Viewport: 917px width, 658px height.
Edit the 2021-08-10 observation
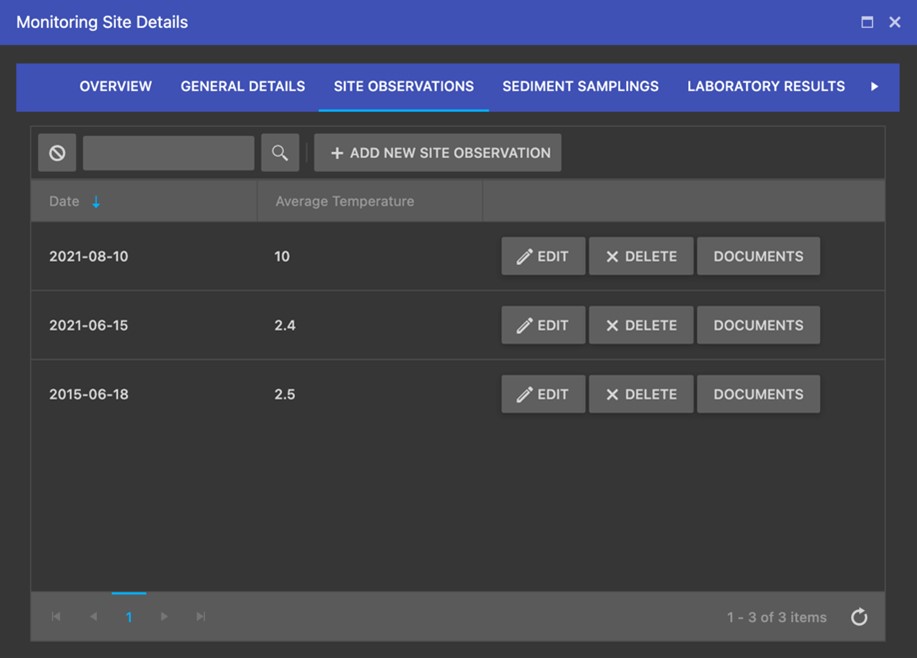pos(543,256)
